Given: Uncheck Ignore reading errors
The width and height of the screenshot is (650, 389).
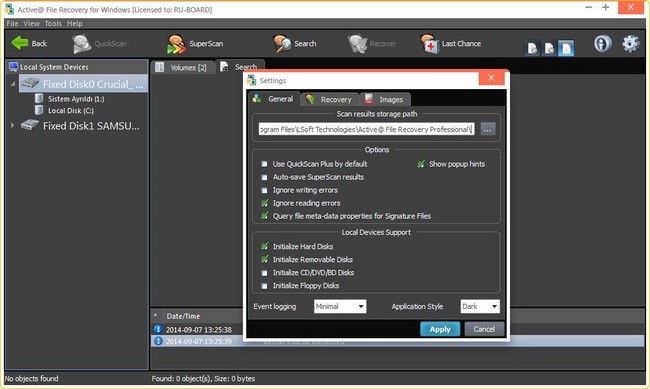Looking at the screenshot, I should [x=264, y=203].
